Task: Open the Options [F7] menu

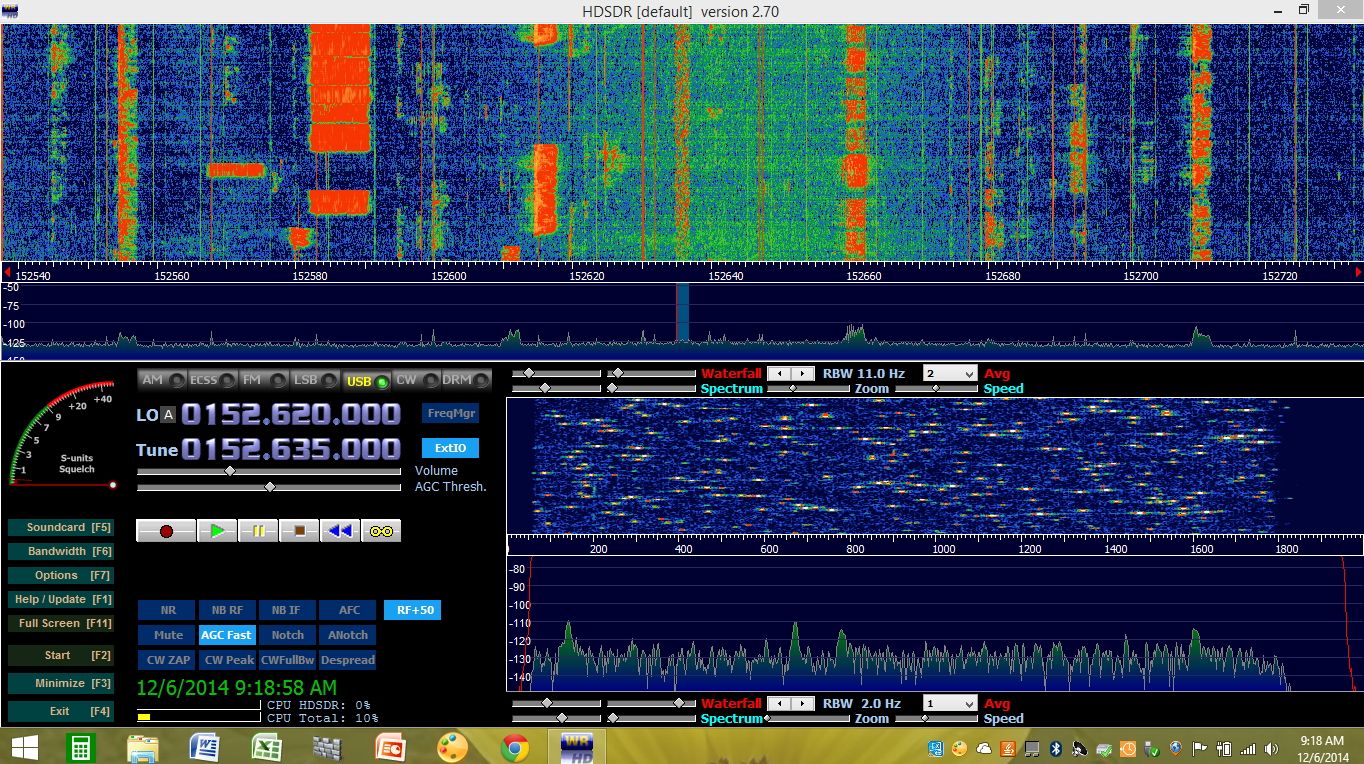Action: (x=60, y=575)
